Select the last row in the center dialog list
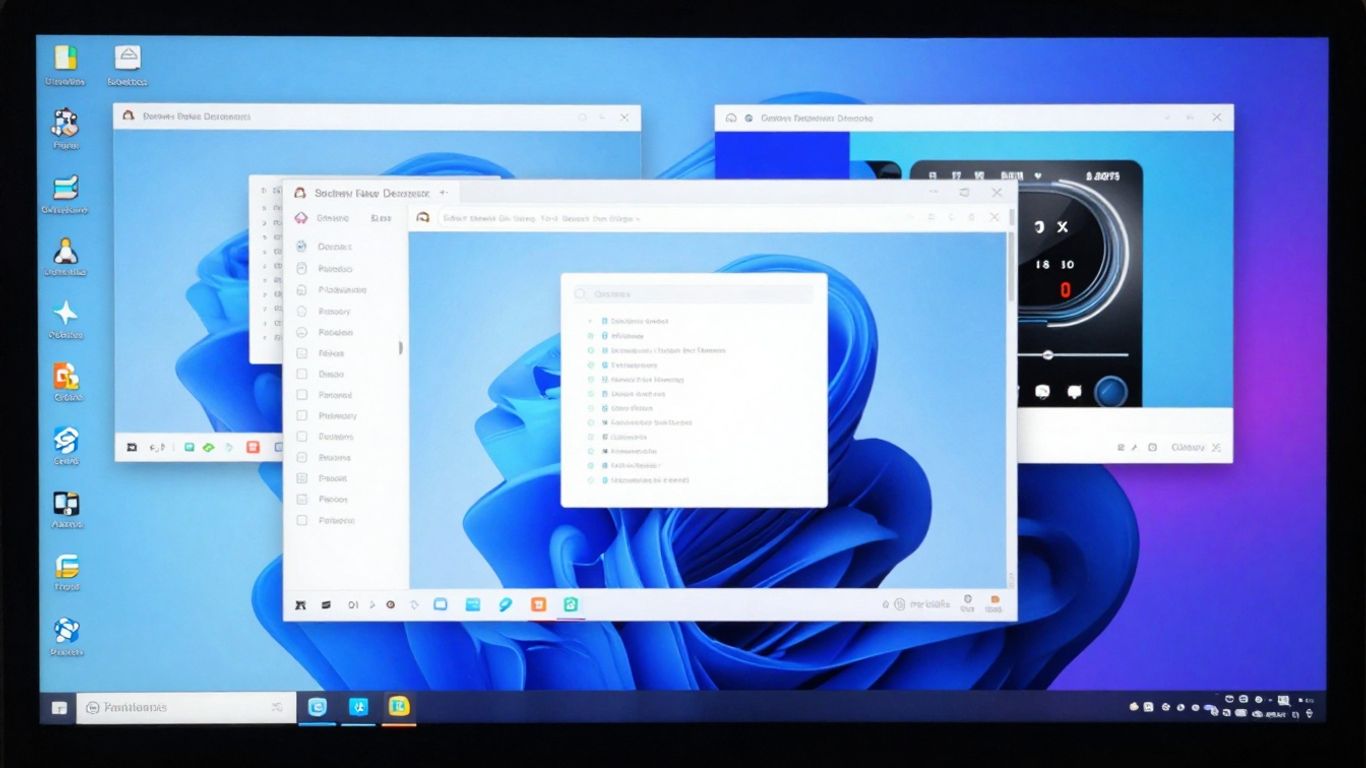This screenshot has width=1366, height=768. 639,480
